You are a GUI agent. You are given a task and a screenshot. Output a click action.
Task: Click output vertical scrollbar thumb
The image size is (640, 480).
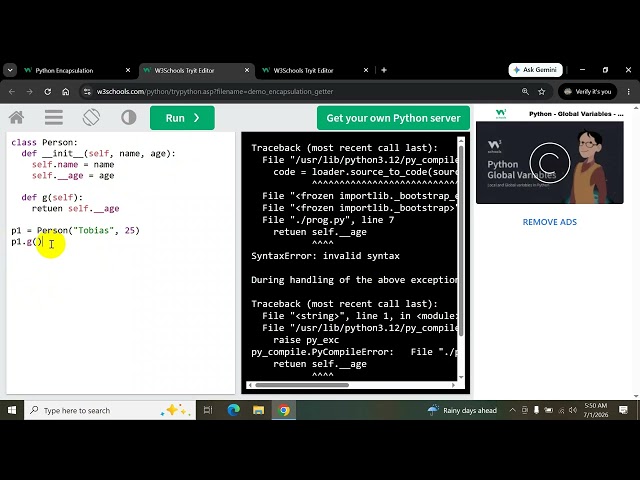pos(461,240)
